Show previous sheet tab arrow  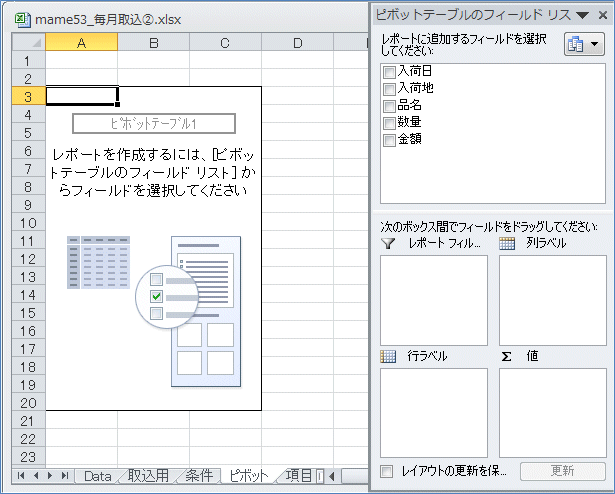36,476
